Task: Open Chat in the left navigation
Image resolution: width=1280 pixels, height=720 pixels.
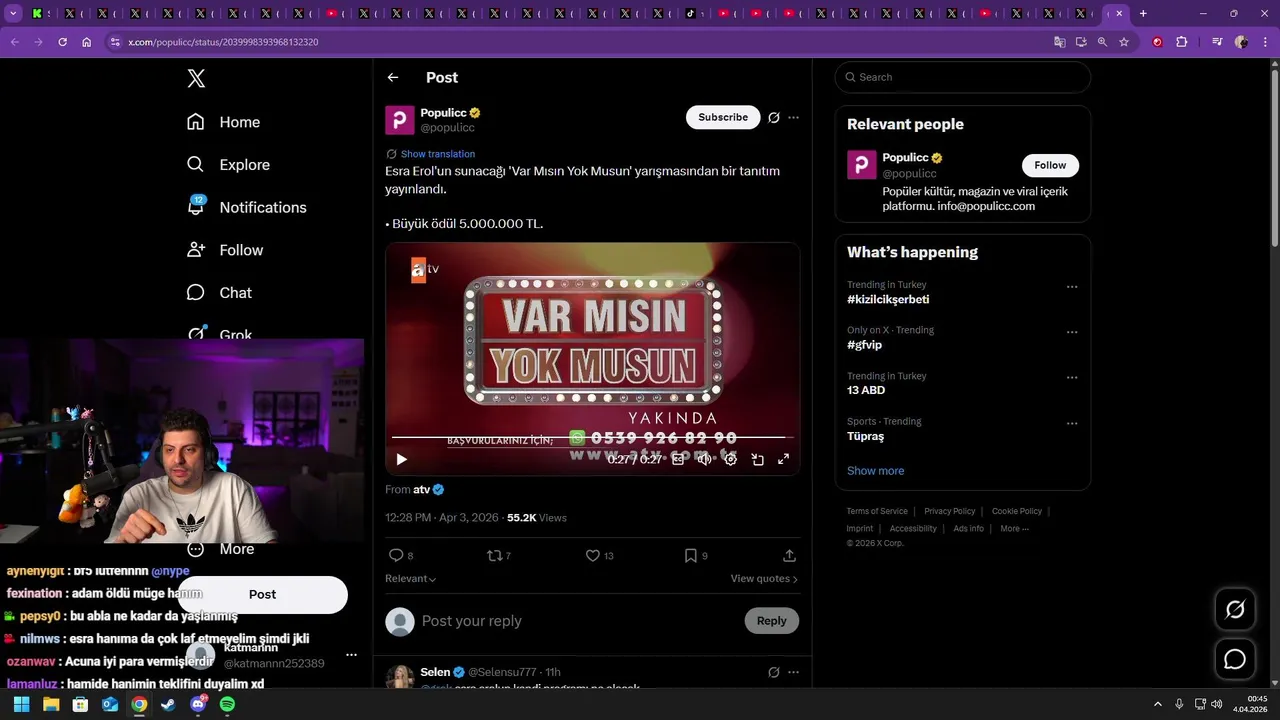Action: pyautogui.click(x=219, y=293)
